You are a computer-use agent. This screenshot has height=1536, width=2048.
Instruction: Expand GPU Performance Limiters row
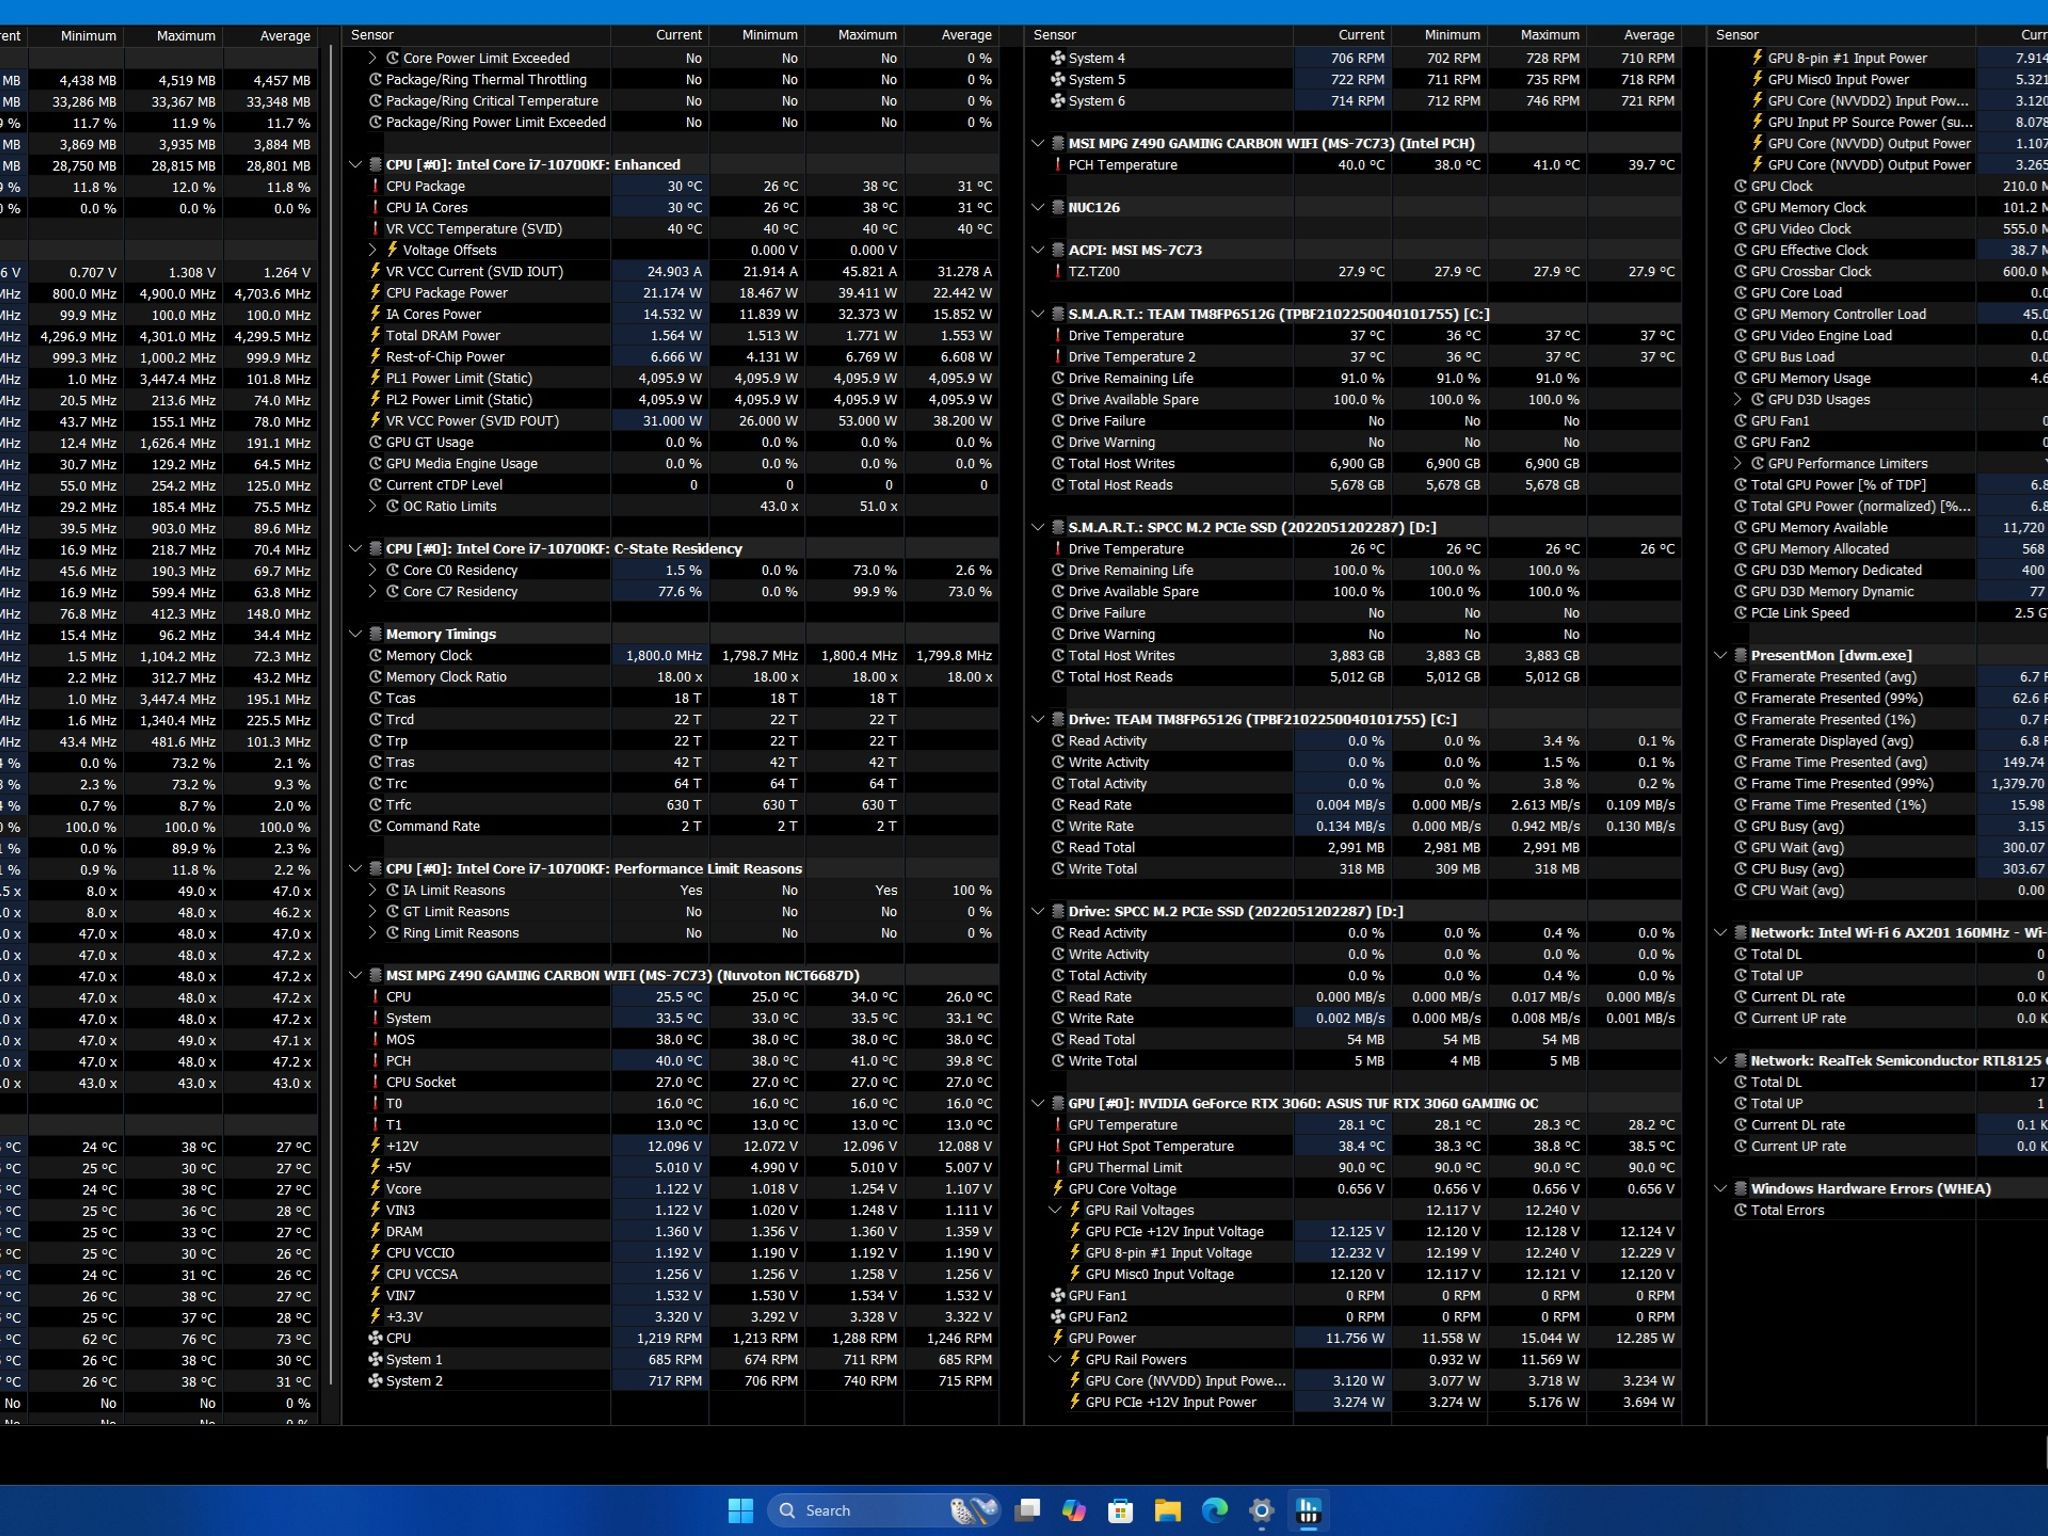click(x=1738, y=464)
